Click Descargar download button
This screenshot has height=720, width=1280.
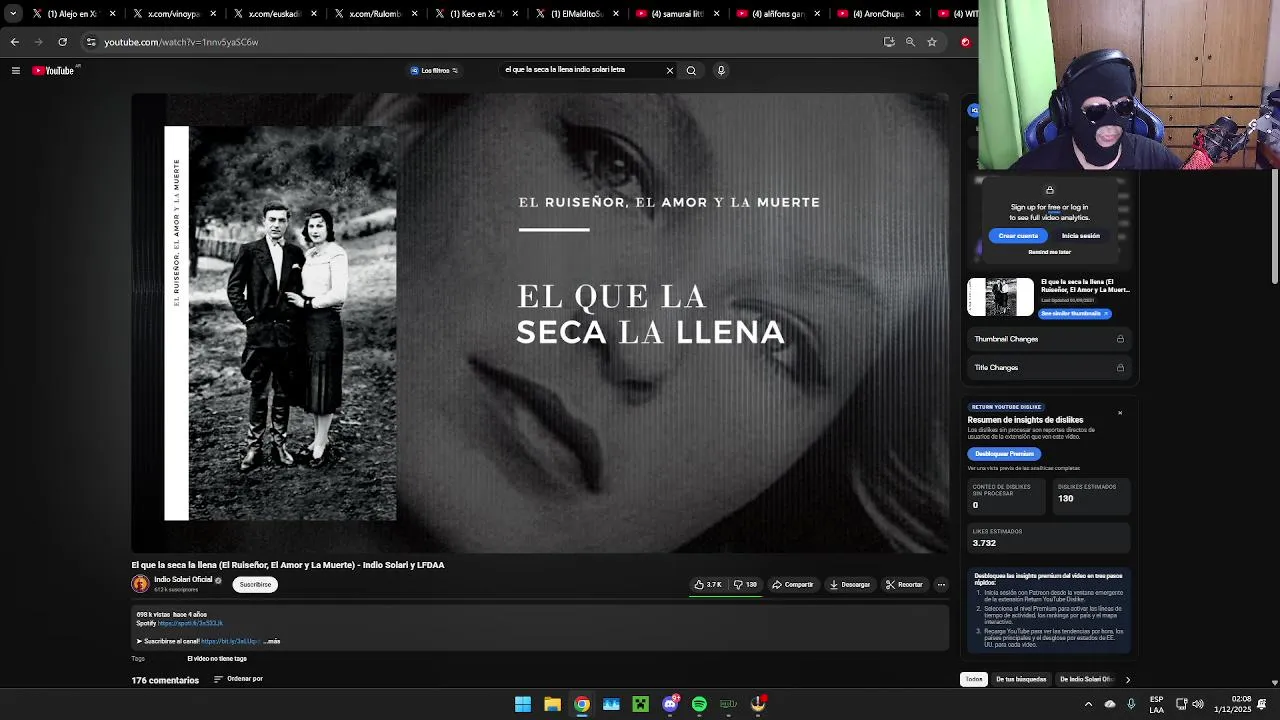pos(849,584)
